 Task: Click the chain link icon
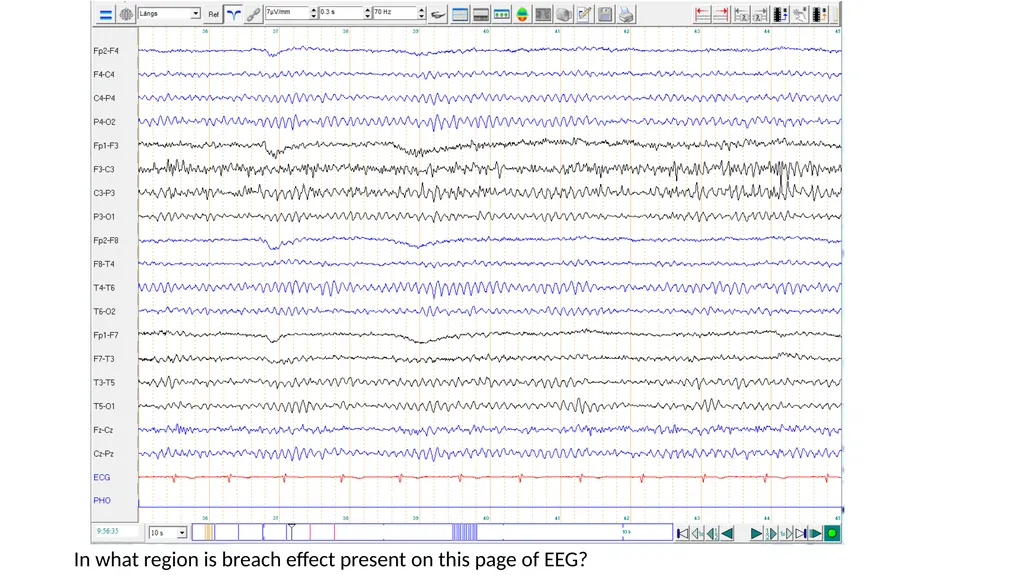(x=253, y=14)
